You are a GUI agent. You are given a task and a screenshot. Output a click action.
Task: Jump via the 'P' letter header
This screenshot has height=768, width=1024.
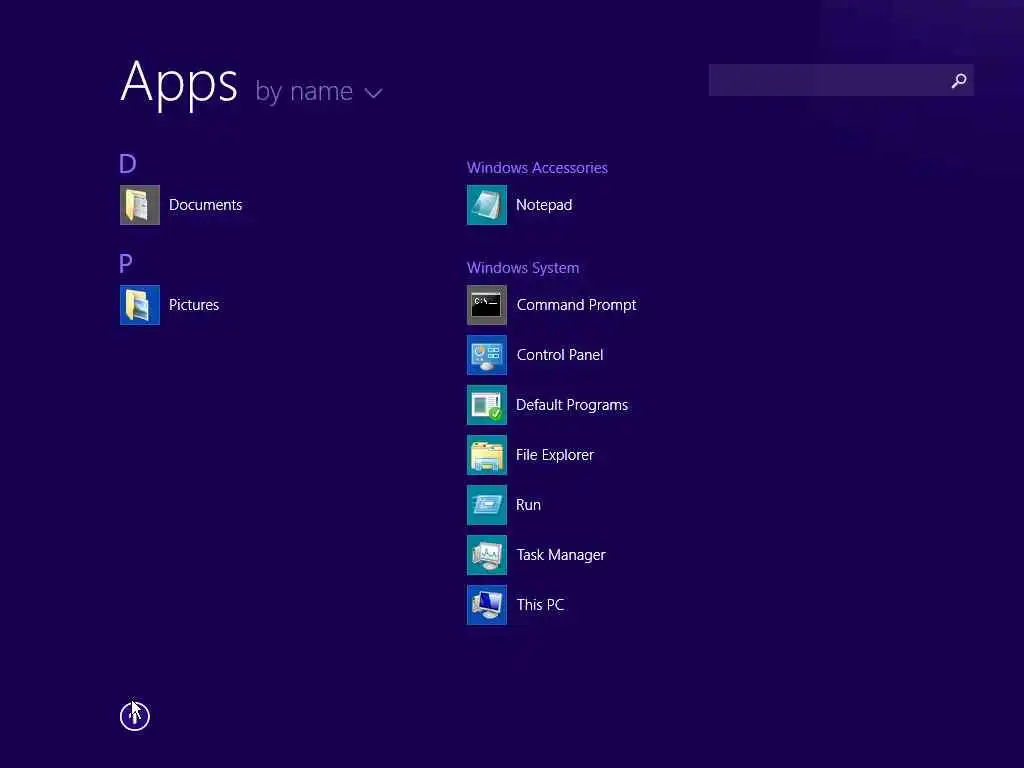click(x=126, y=263)
